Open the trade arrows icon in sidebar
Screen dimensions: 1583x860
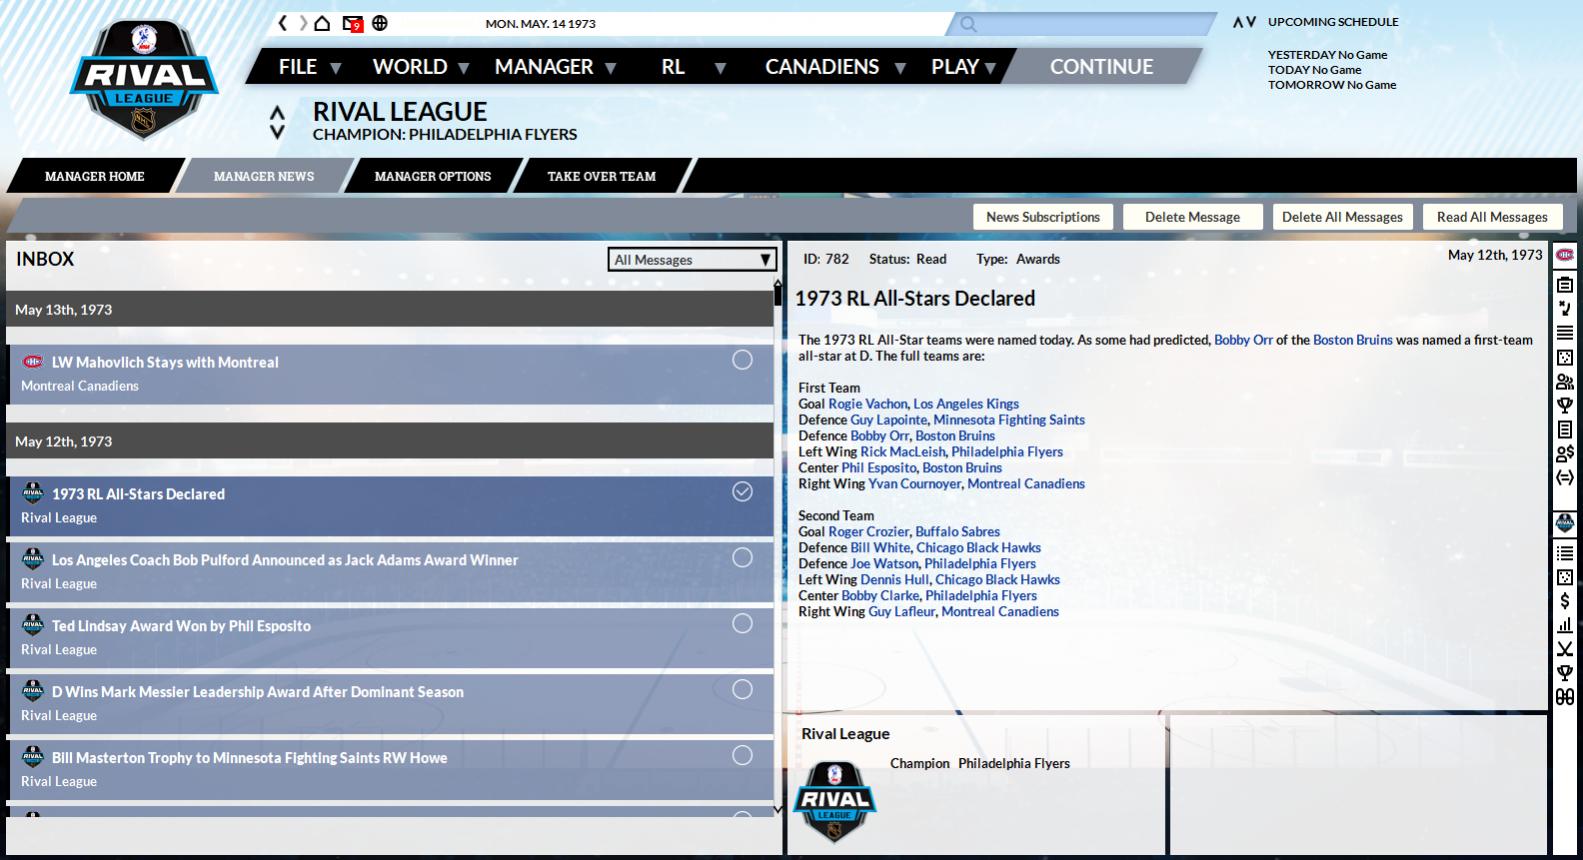(1565, 477)
